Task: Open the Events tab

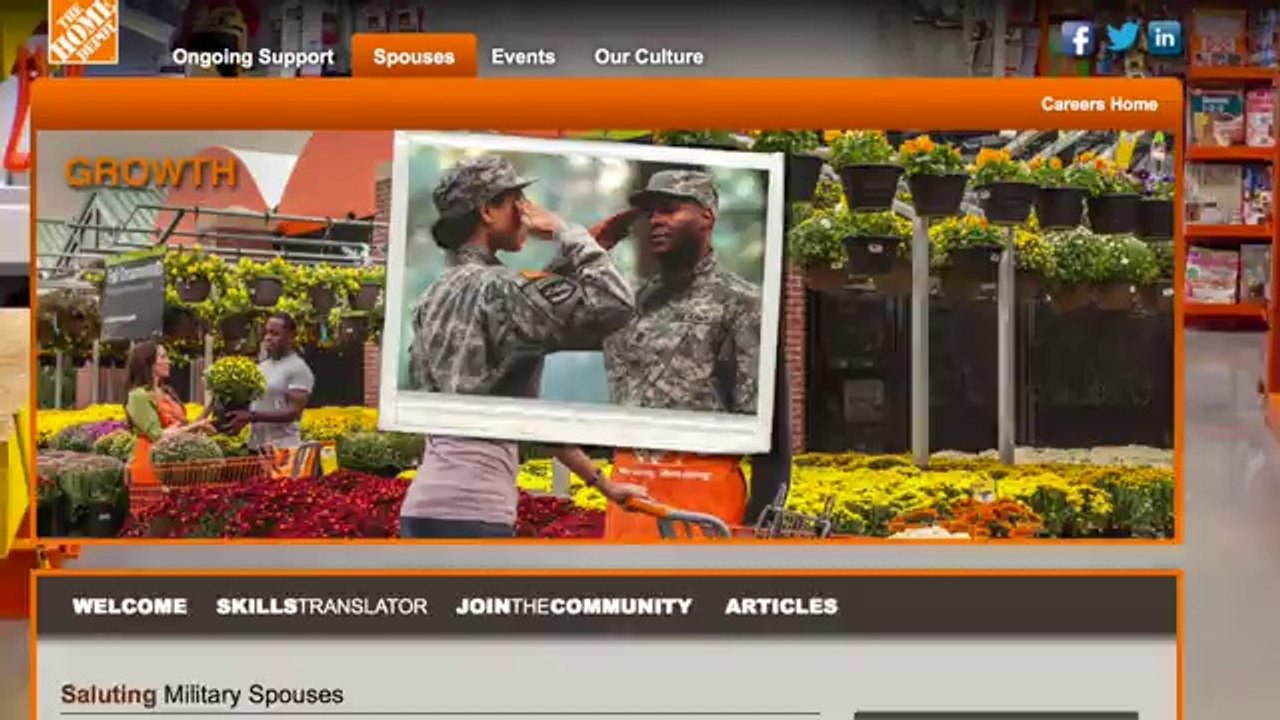Action: [x=523, y=57]
